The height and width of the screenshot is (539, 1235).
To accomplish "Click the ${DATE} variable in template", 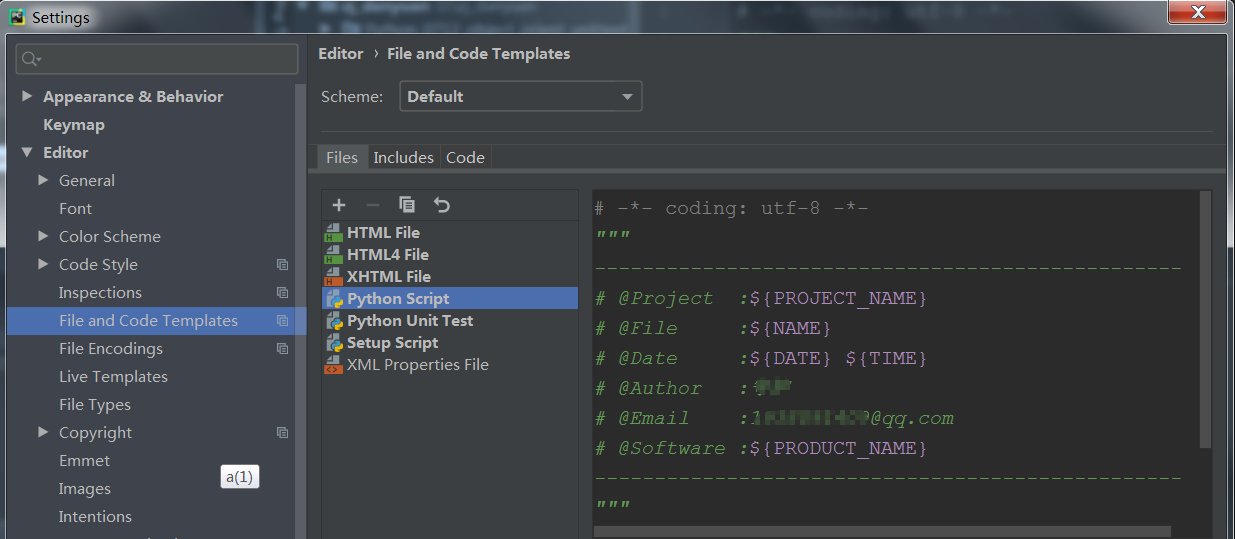I will click(x=790, y=358).
